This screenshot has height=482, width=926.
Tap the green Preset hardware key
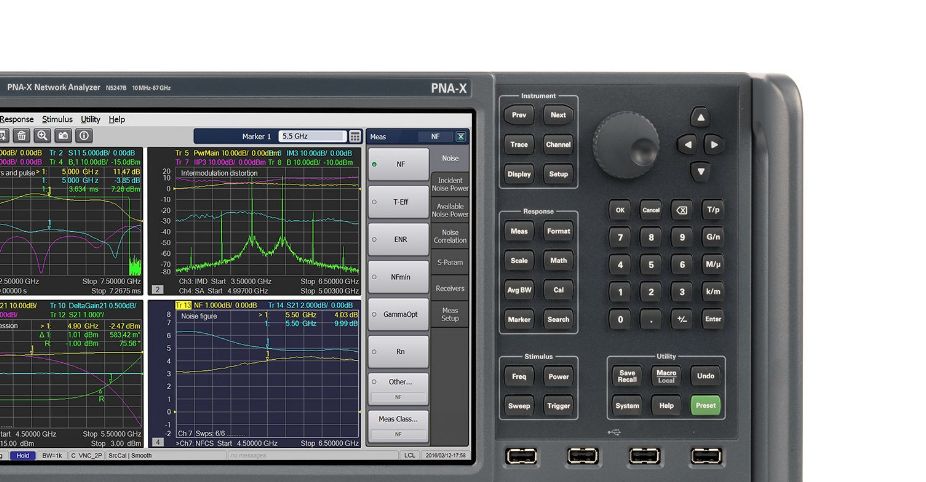[x=706, y=405]
